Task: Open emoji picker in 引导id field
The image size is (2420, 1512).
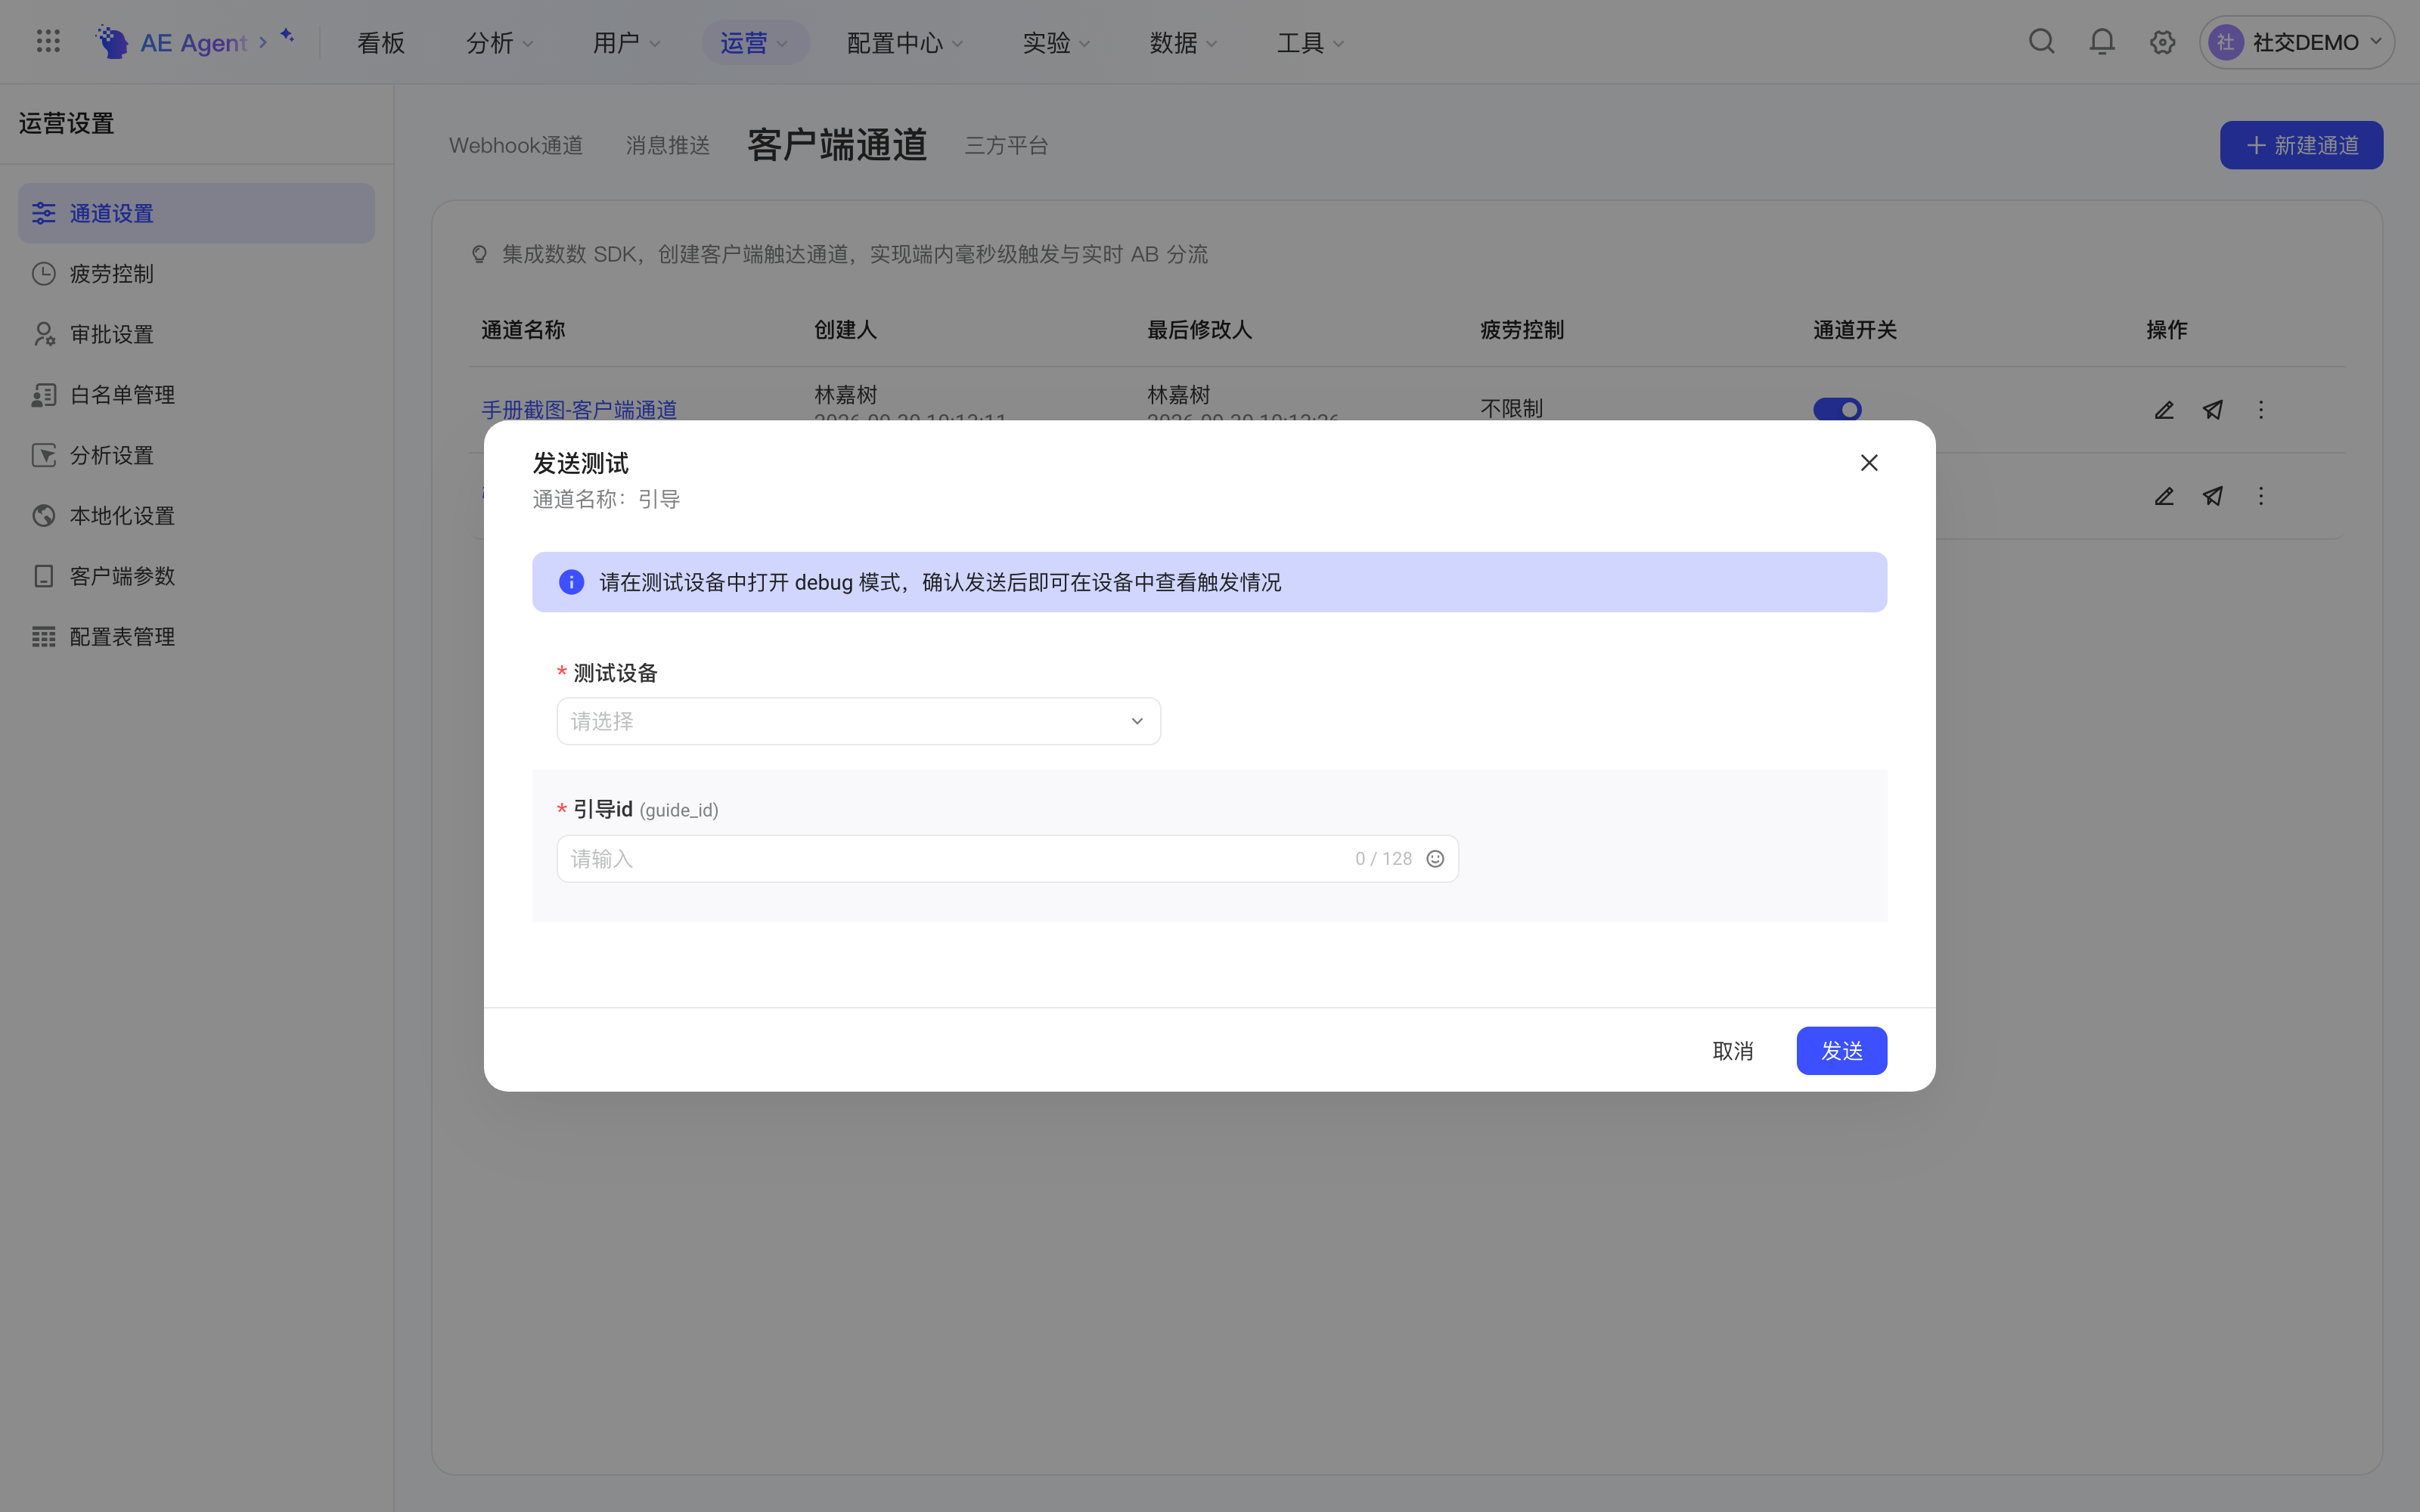Action: point(1435,859)
